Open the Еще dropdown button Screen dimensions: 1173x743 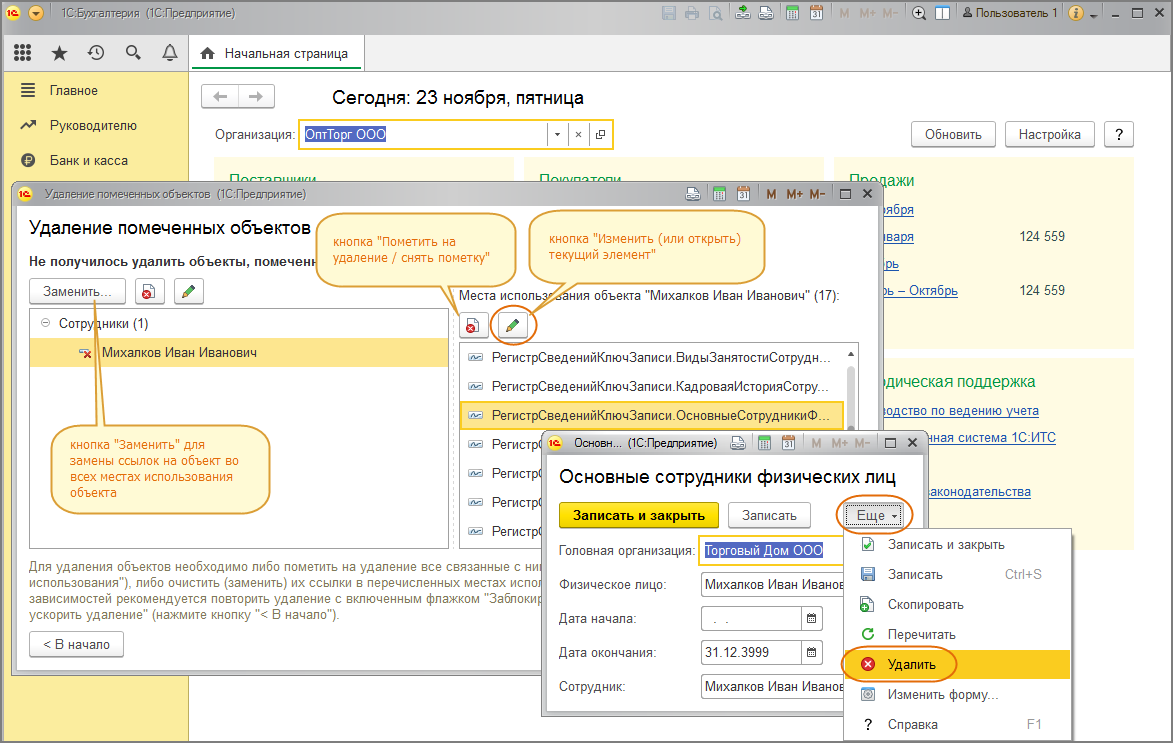[875, 515]
